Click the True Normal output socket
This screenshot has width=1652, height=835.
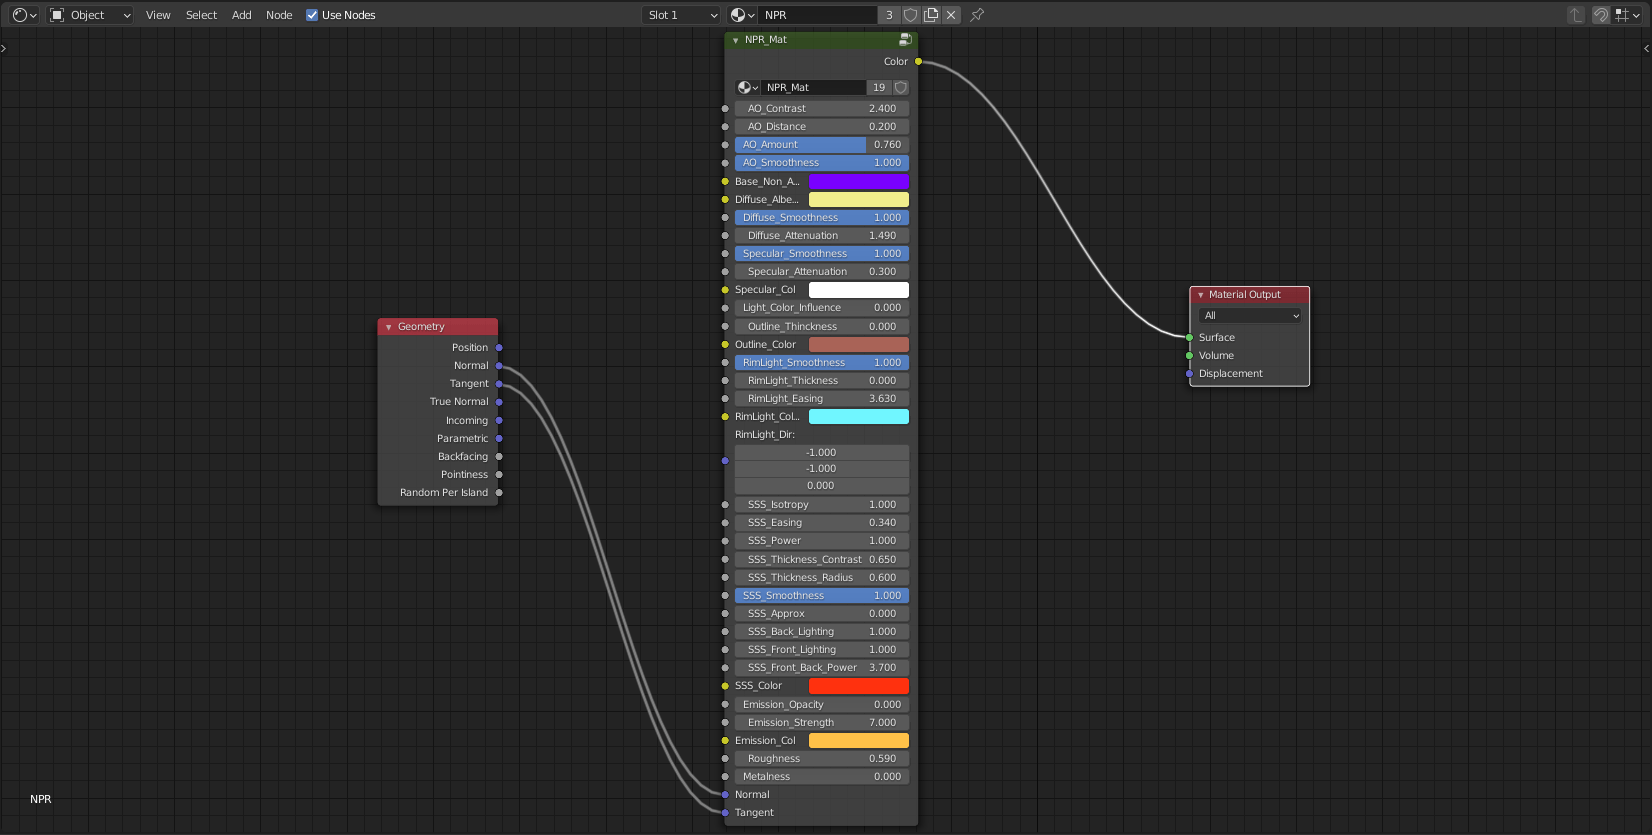pyautogui.click(x=499, y=402)
